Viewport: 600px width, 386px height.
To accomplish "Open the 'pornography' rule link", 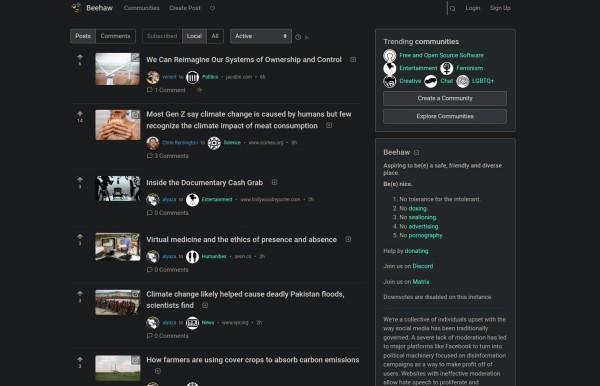I will (x=426, y=236).
